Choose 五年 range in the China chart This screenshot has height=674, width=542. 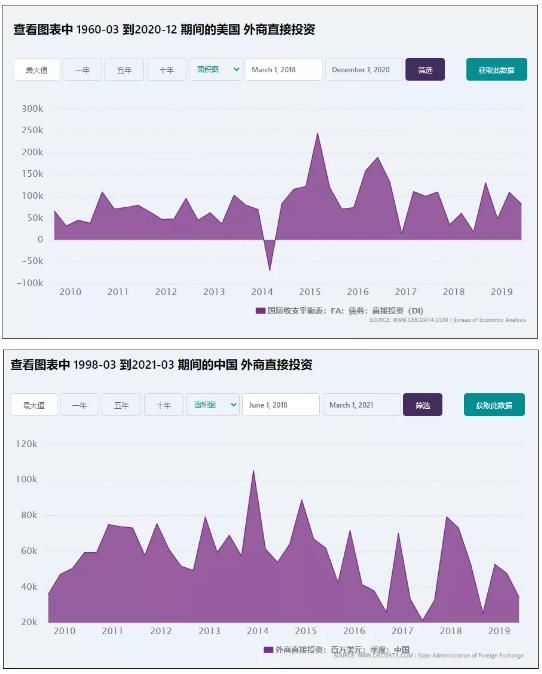pos(121,404)
